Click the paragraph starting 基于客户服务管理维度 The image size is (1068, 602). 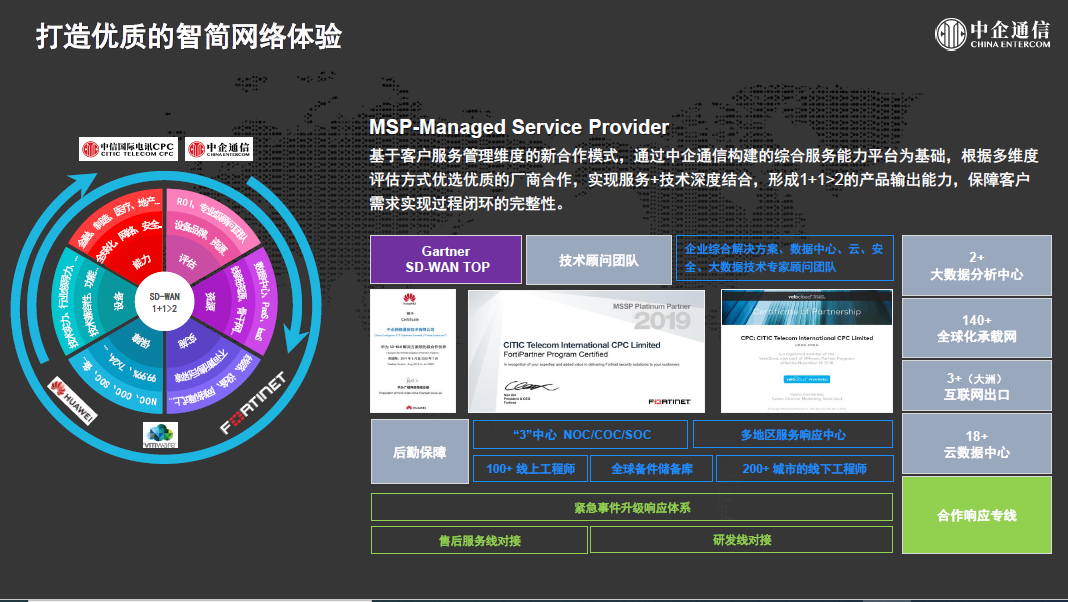(704, 180)
